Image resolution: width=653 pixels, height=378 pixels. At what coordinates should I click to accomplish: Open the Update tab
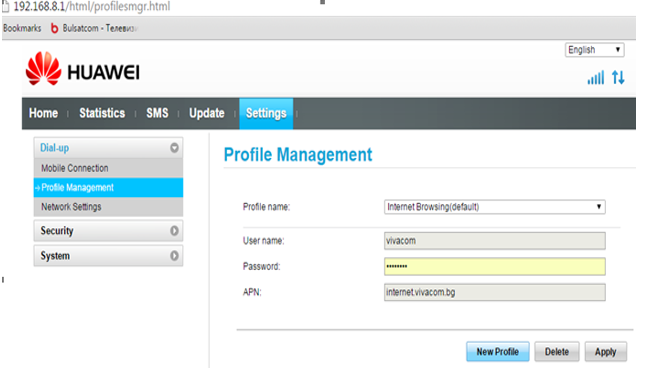pos(207,113)
